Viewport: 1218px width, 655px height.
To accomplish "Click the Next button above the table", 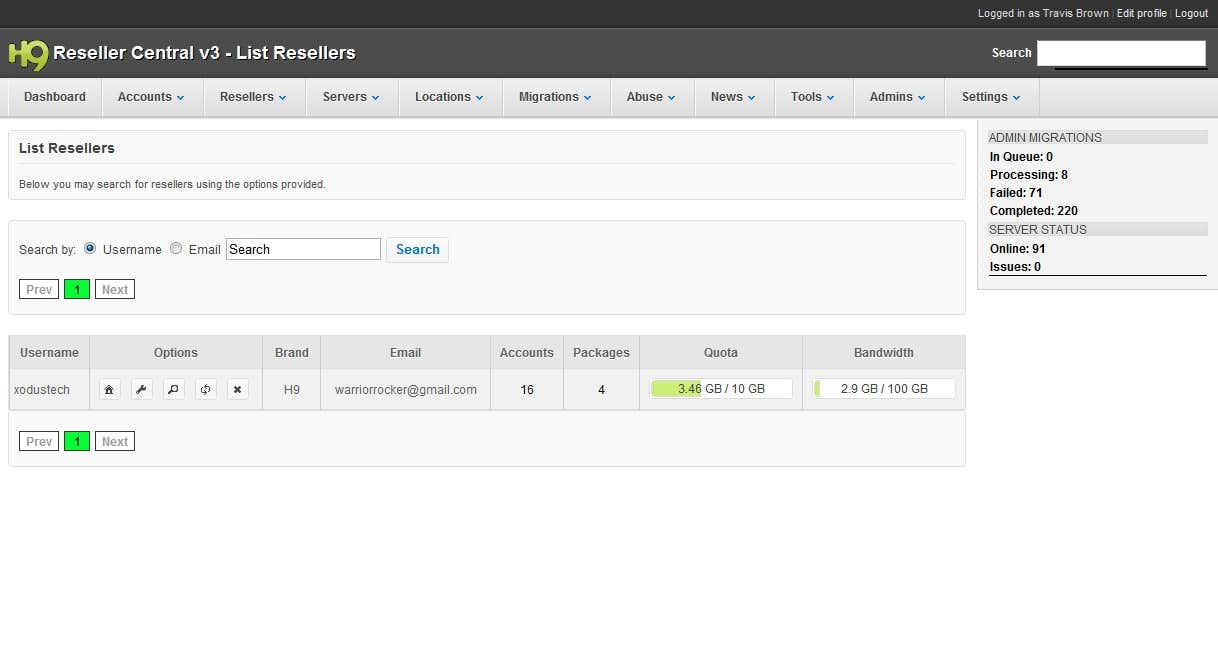I will click(115, 290).
